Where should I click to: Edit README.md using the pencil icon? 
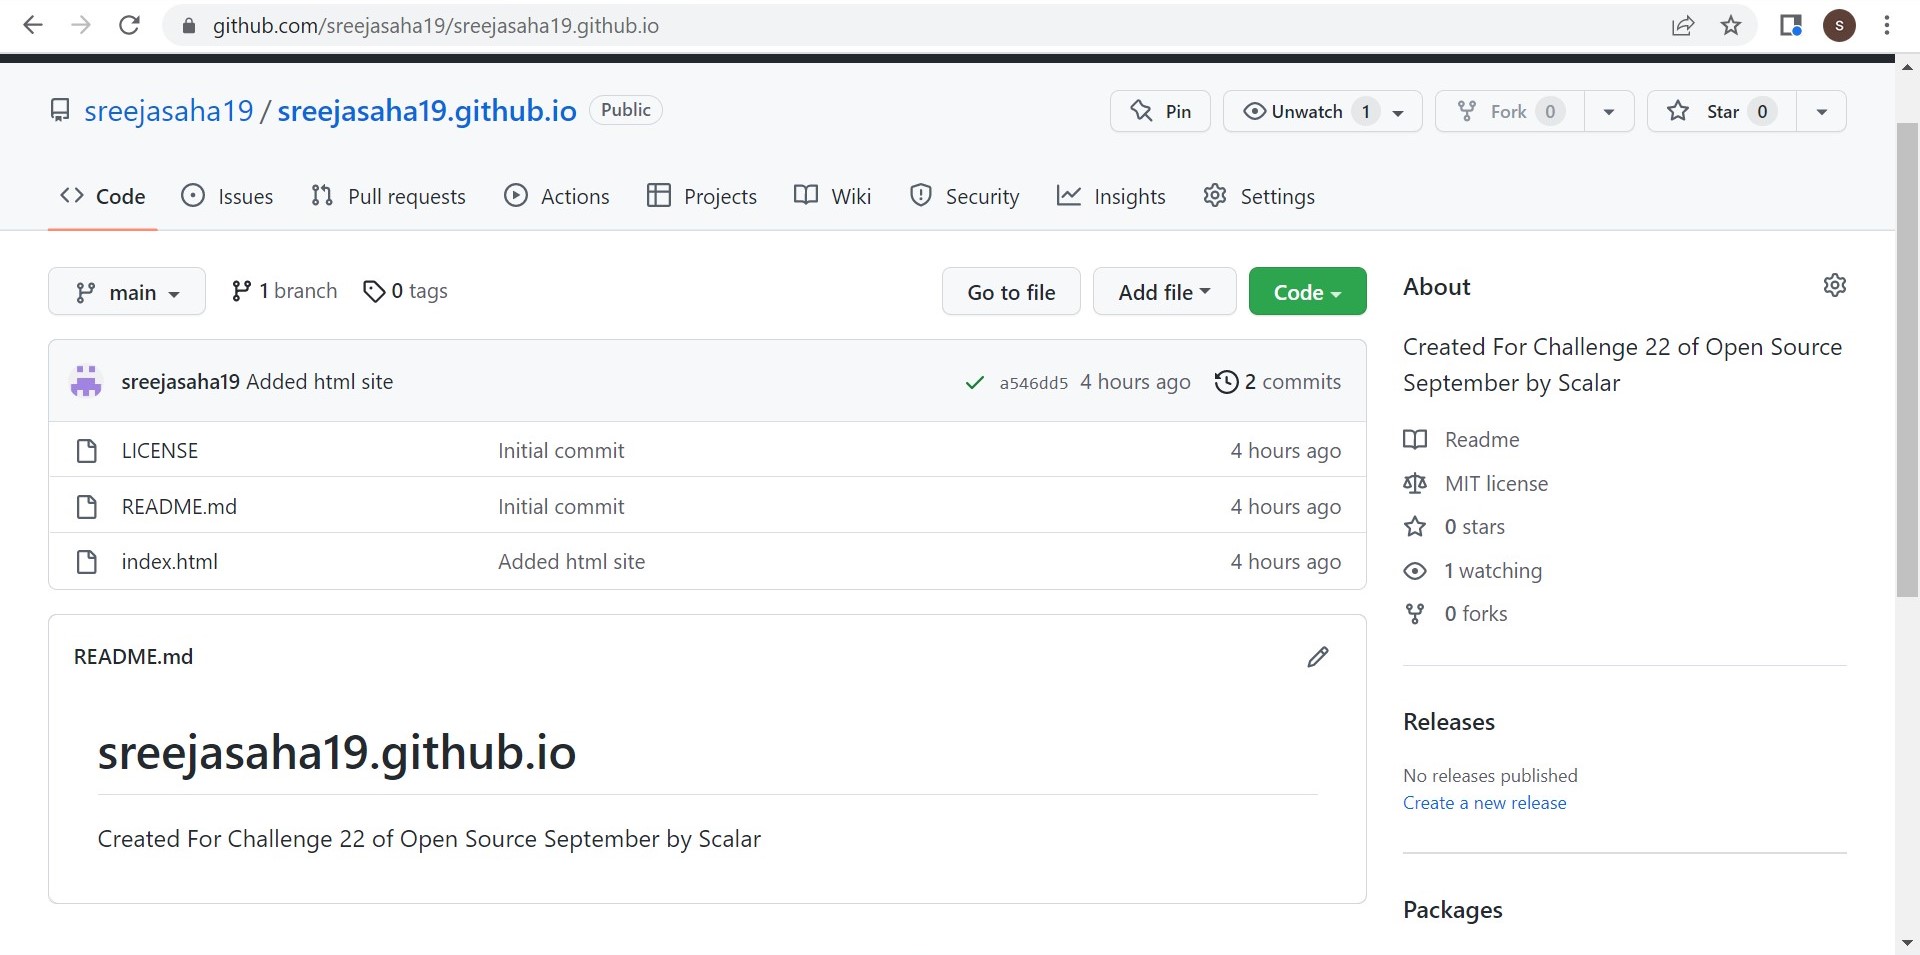coord(1317,657)
